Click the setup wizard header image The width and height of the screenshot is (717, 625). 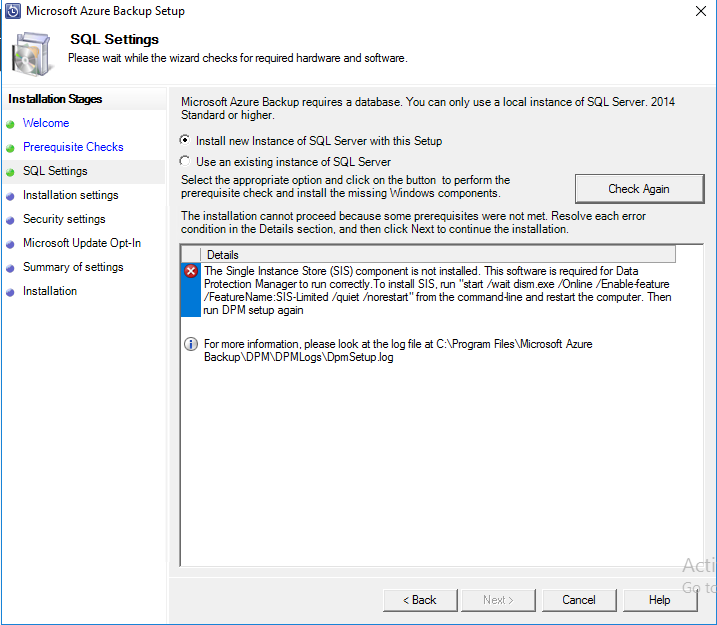[x=31, y=53]
